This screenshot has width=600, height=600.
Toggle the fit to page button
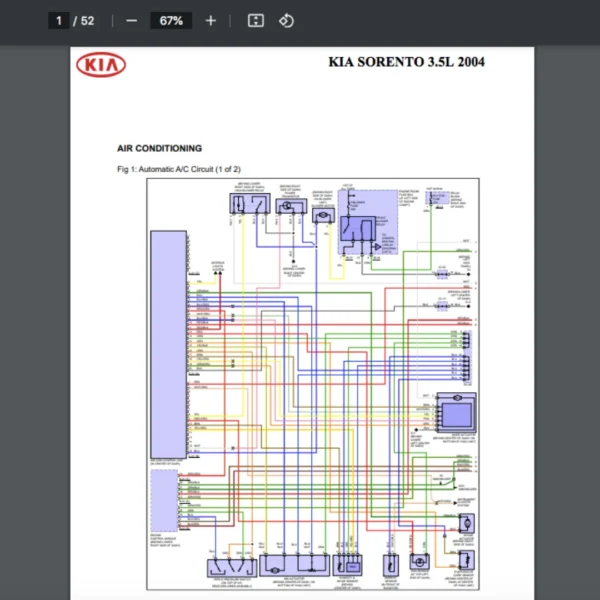(x=255, y=21)
